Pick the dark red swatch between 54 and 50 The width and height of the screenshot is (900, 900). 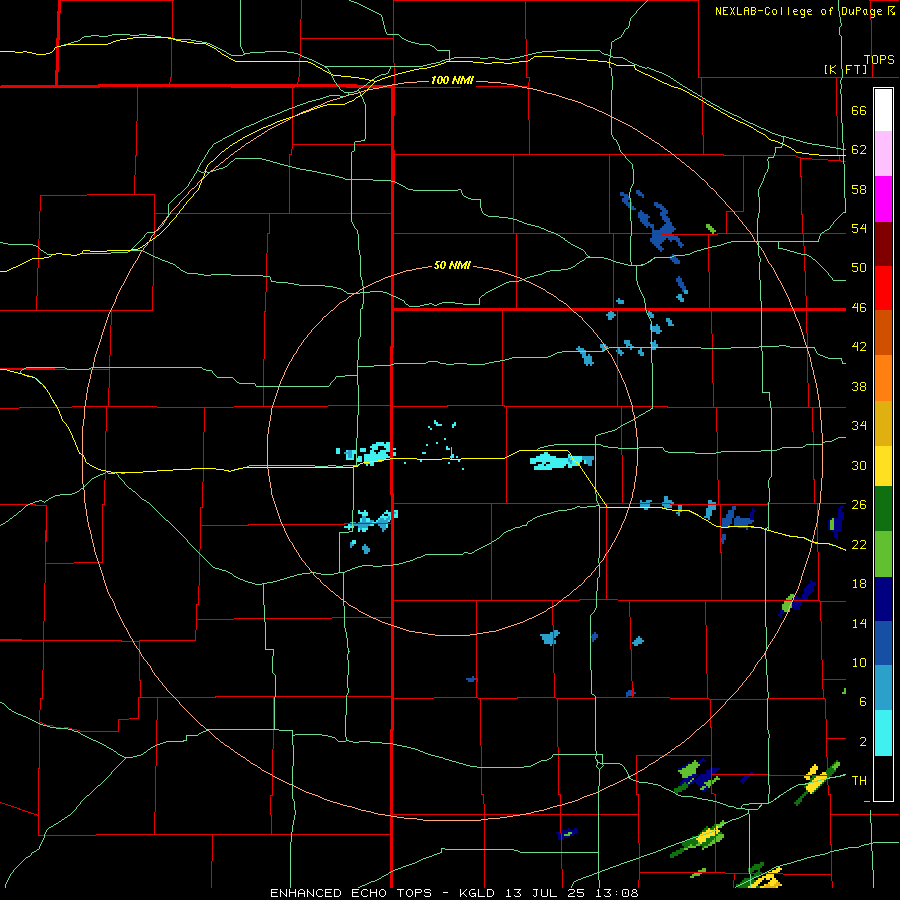(x=883, y=244)
